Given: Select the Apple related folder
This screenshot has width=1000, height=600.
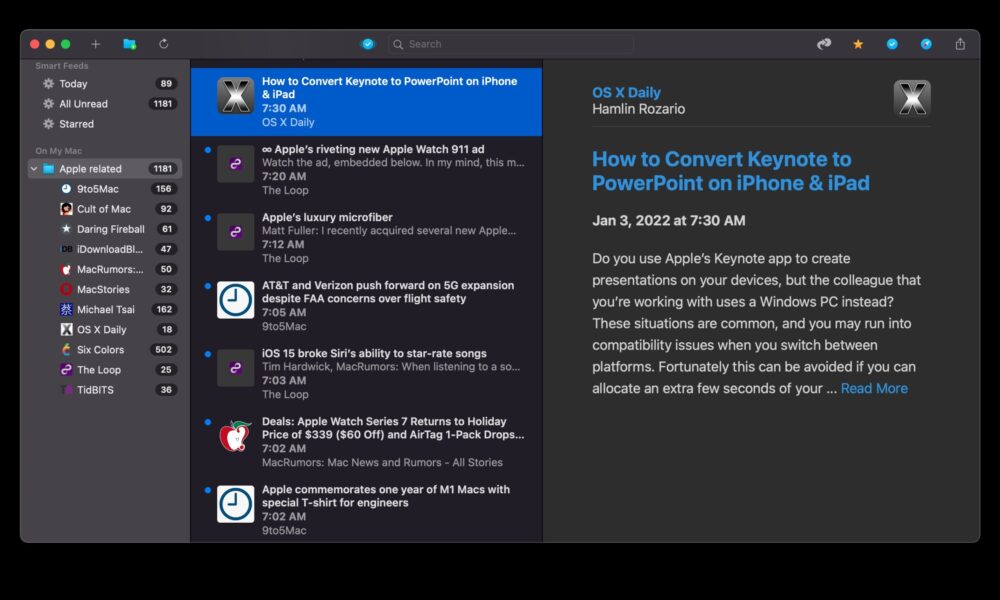Looking at the screenshot, I should click(x=105, y=169).
